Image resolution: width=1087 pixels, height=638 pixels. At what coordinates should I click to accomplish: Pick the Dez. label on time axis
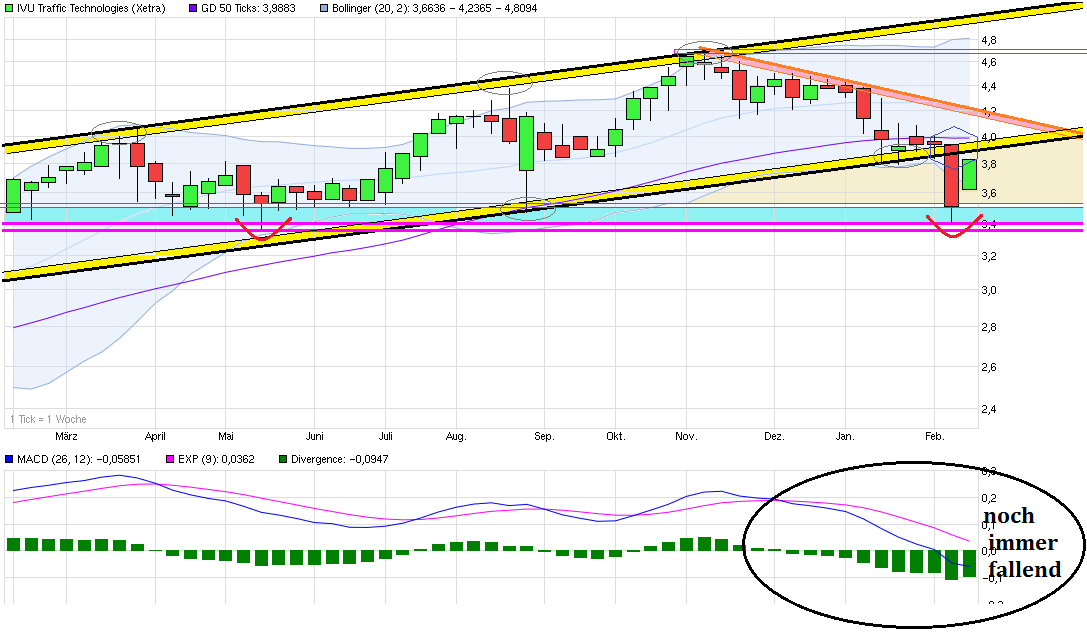(774, 436)
